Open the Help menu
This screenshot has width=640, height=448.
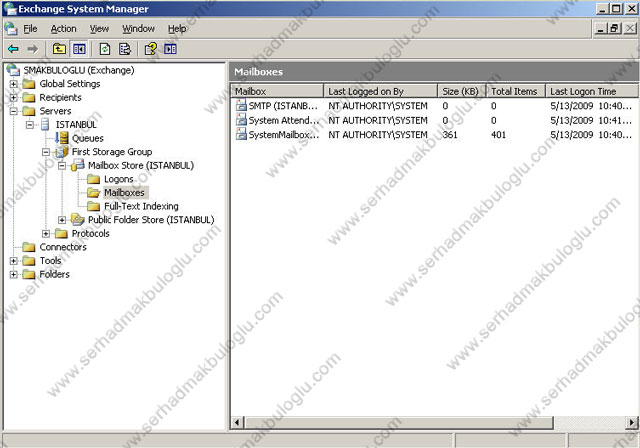click(177, 29)
